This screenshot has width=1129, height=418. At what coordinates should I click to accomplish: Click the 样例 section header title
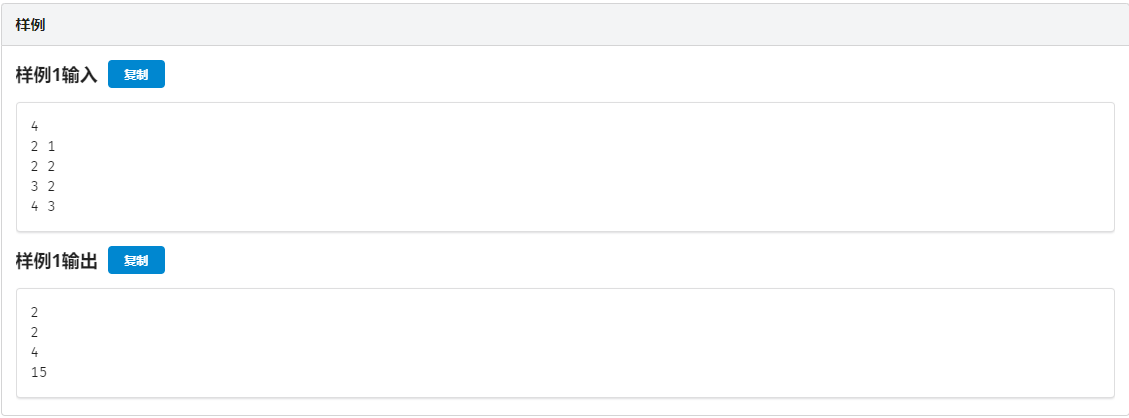coord(30,24)
